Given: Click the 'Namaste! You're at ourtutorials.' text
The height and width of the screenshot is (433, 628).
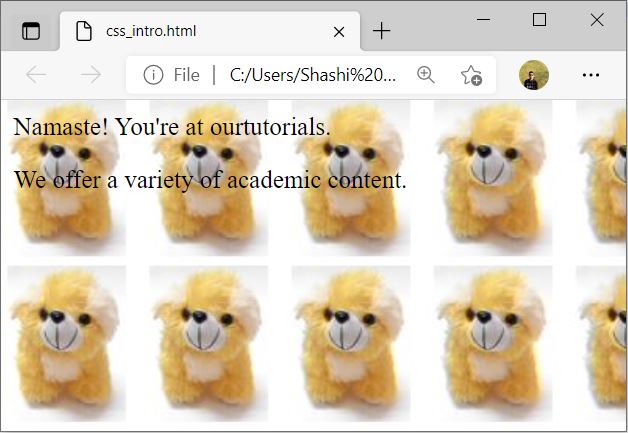Looking at the screenshot, I should coord(172,127).
